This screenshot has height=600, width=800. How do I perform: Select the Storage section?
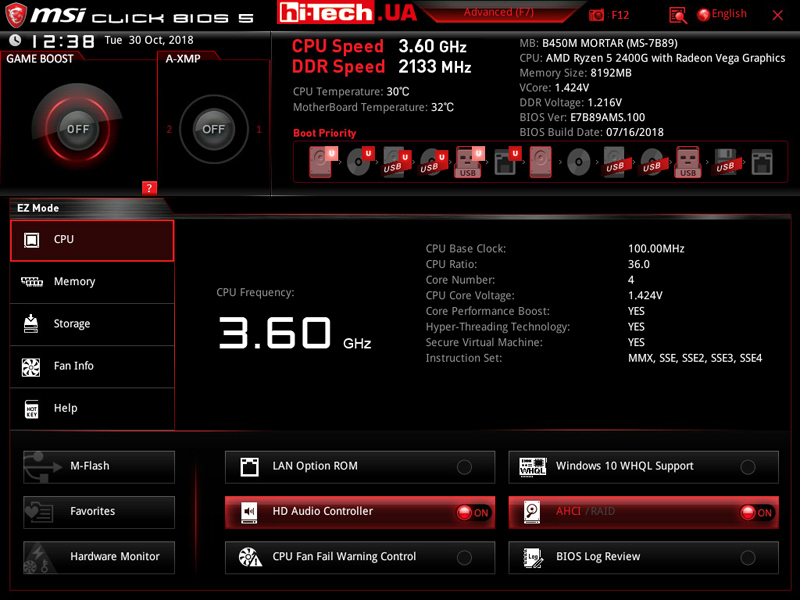(x=92, y=324)
